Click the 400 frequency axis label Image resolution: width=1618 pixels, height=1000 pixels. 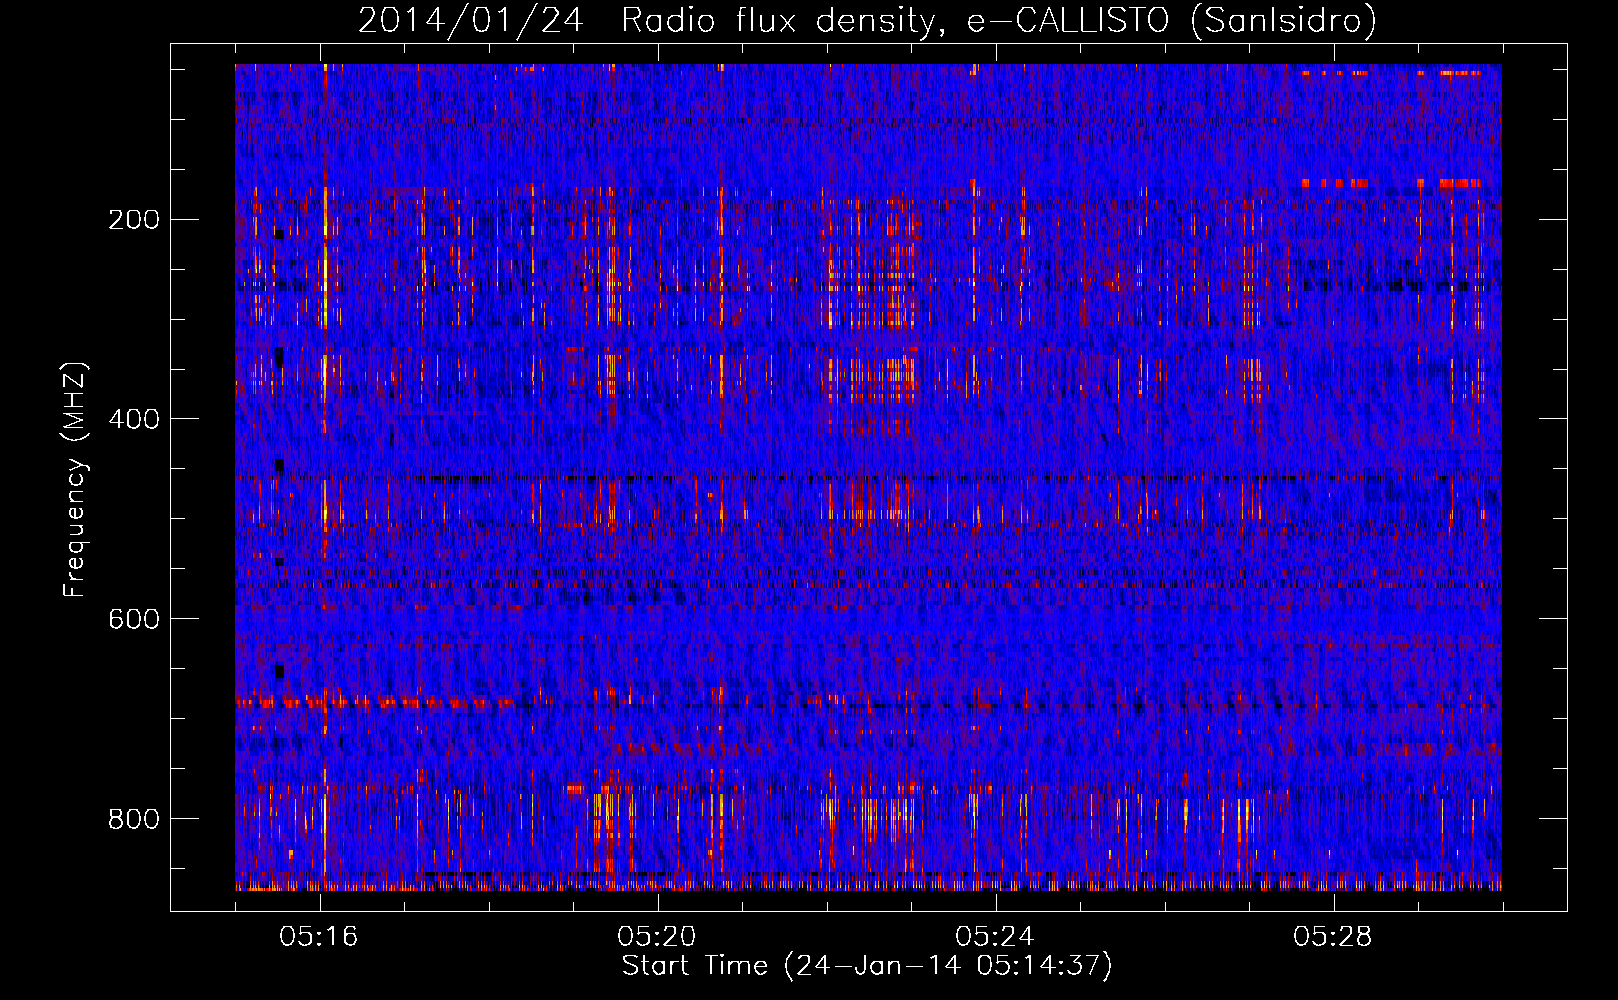tap(134, 419)
